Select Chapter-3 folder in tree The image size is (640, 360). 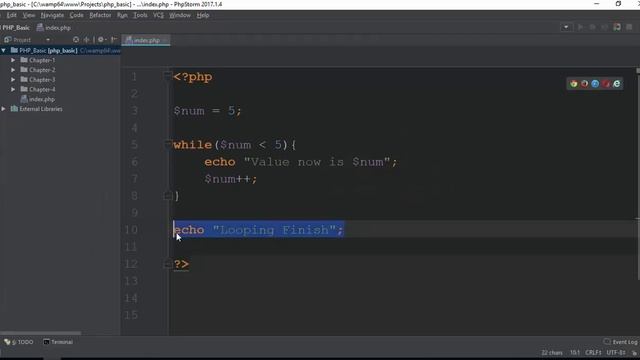[42, 80]
